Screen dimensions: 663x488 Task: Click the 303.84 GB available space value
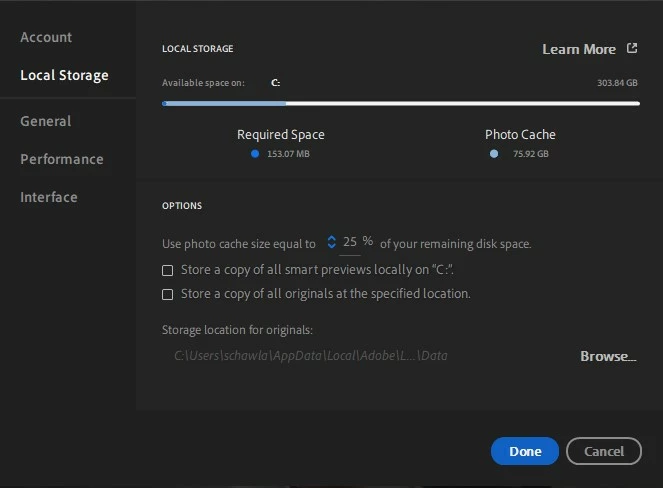617,83
